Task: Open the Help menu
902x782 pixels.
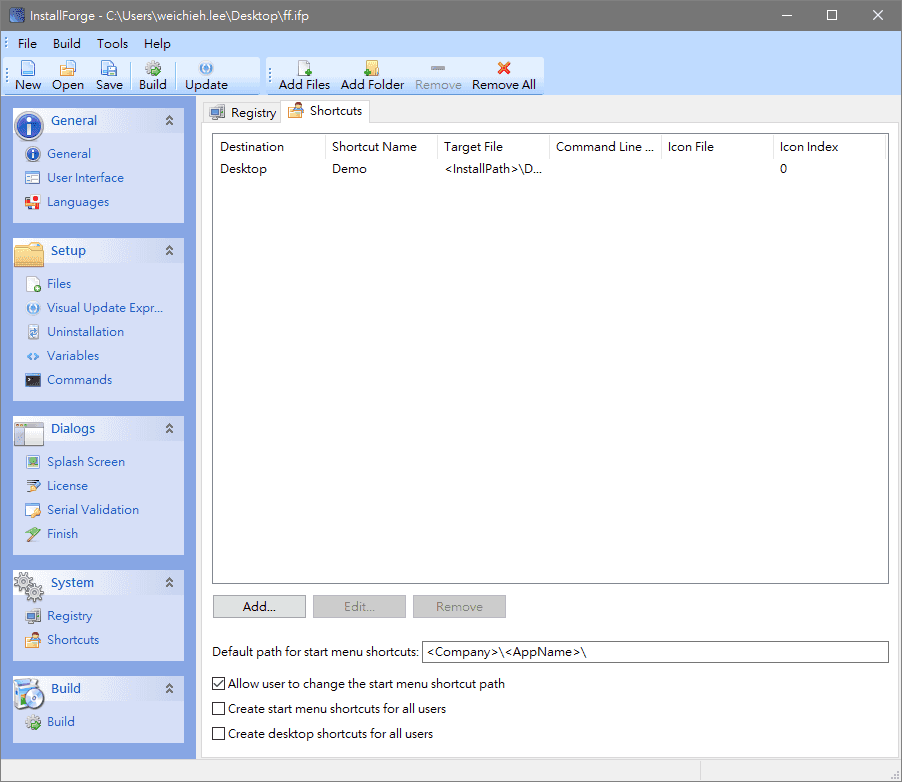Action: (157, 44)
